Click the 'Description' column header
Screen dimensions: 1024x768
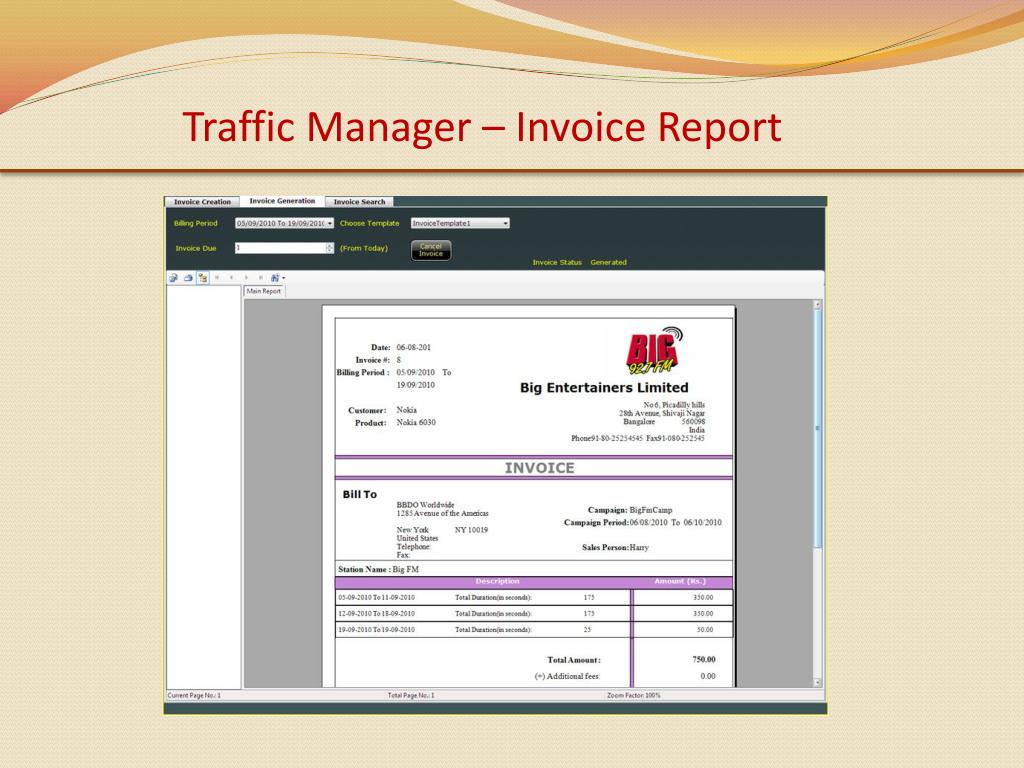498,581
